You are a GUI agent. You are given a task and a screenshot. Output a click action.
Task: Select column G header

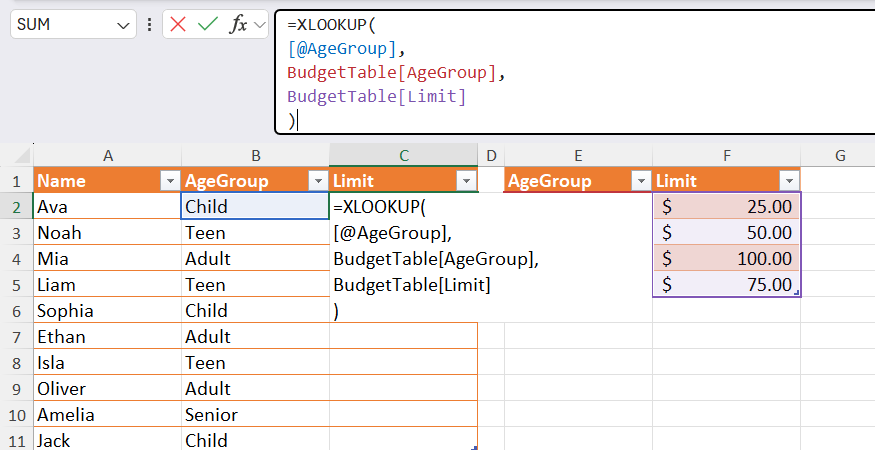838,156
